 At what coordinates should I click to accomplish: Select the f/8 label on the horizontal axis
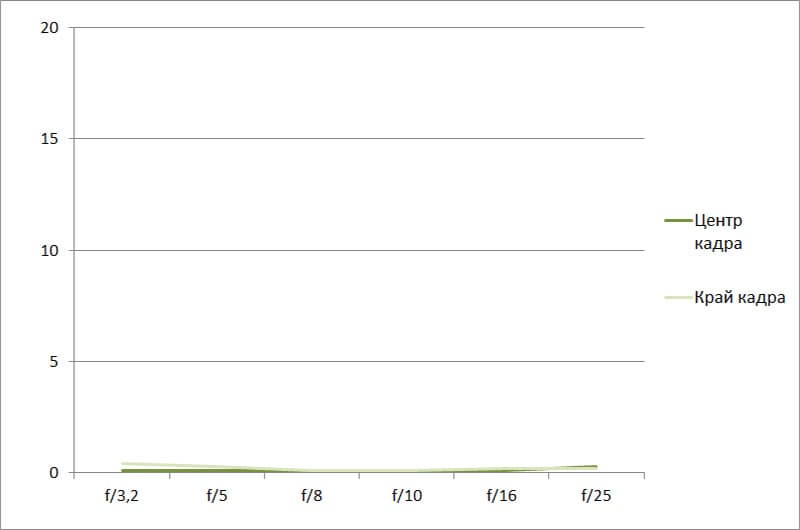tap(311, 495)
